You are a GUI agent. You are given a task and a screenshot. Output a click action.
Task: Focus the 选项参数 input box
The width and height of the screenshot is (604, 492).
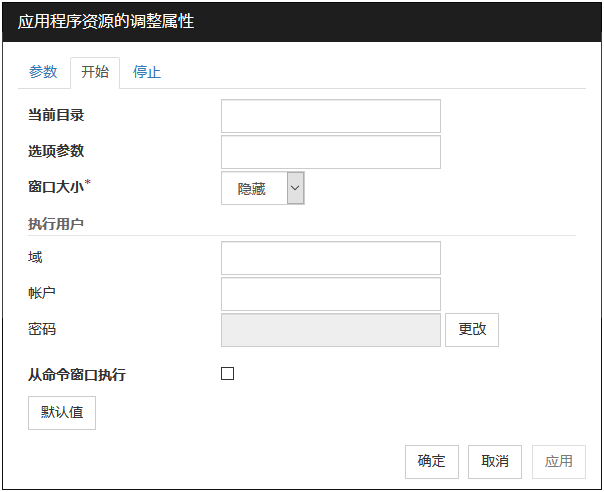[330, 152]
